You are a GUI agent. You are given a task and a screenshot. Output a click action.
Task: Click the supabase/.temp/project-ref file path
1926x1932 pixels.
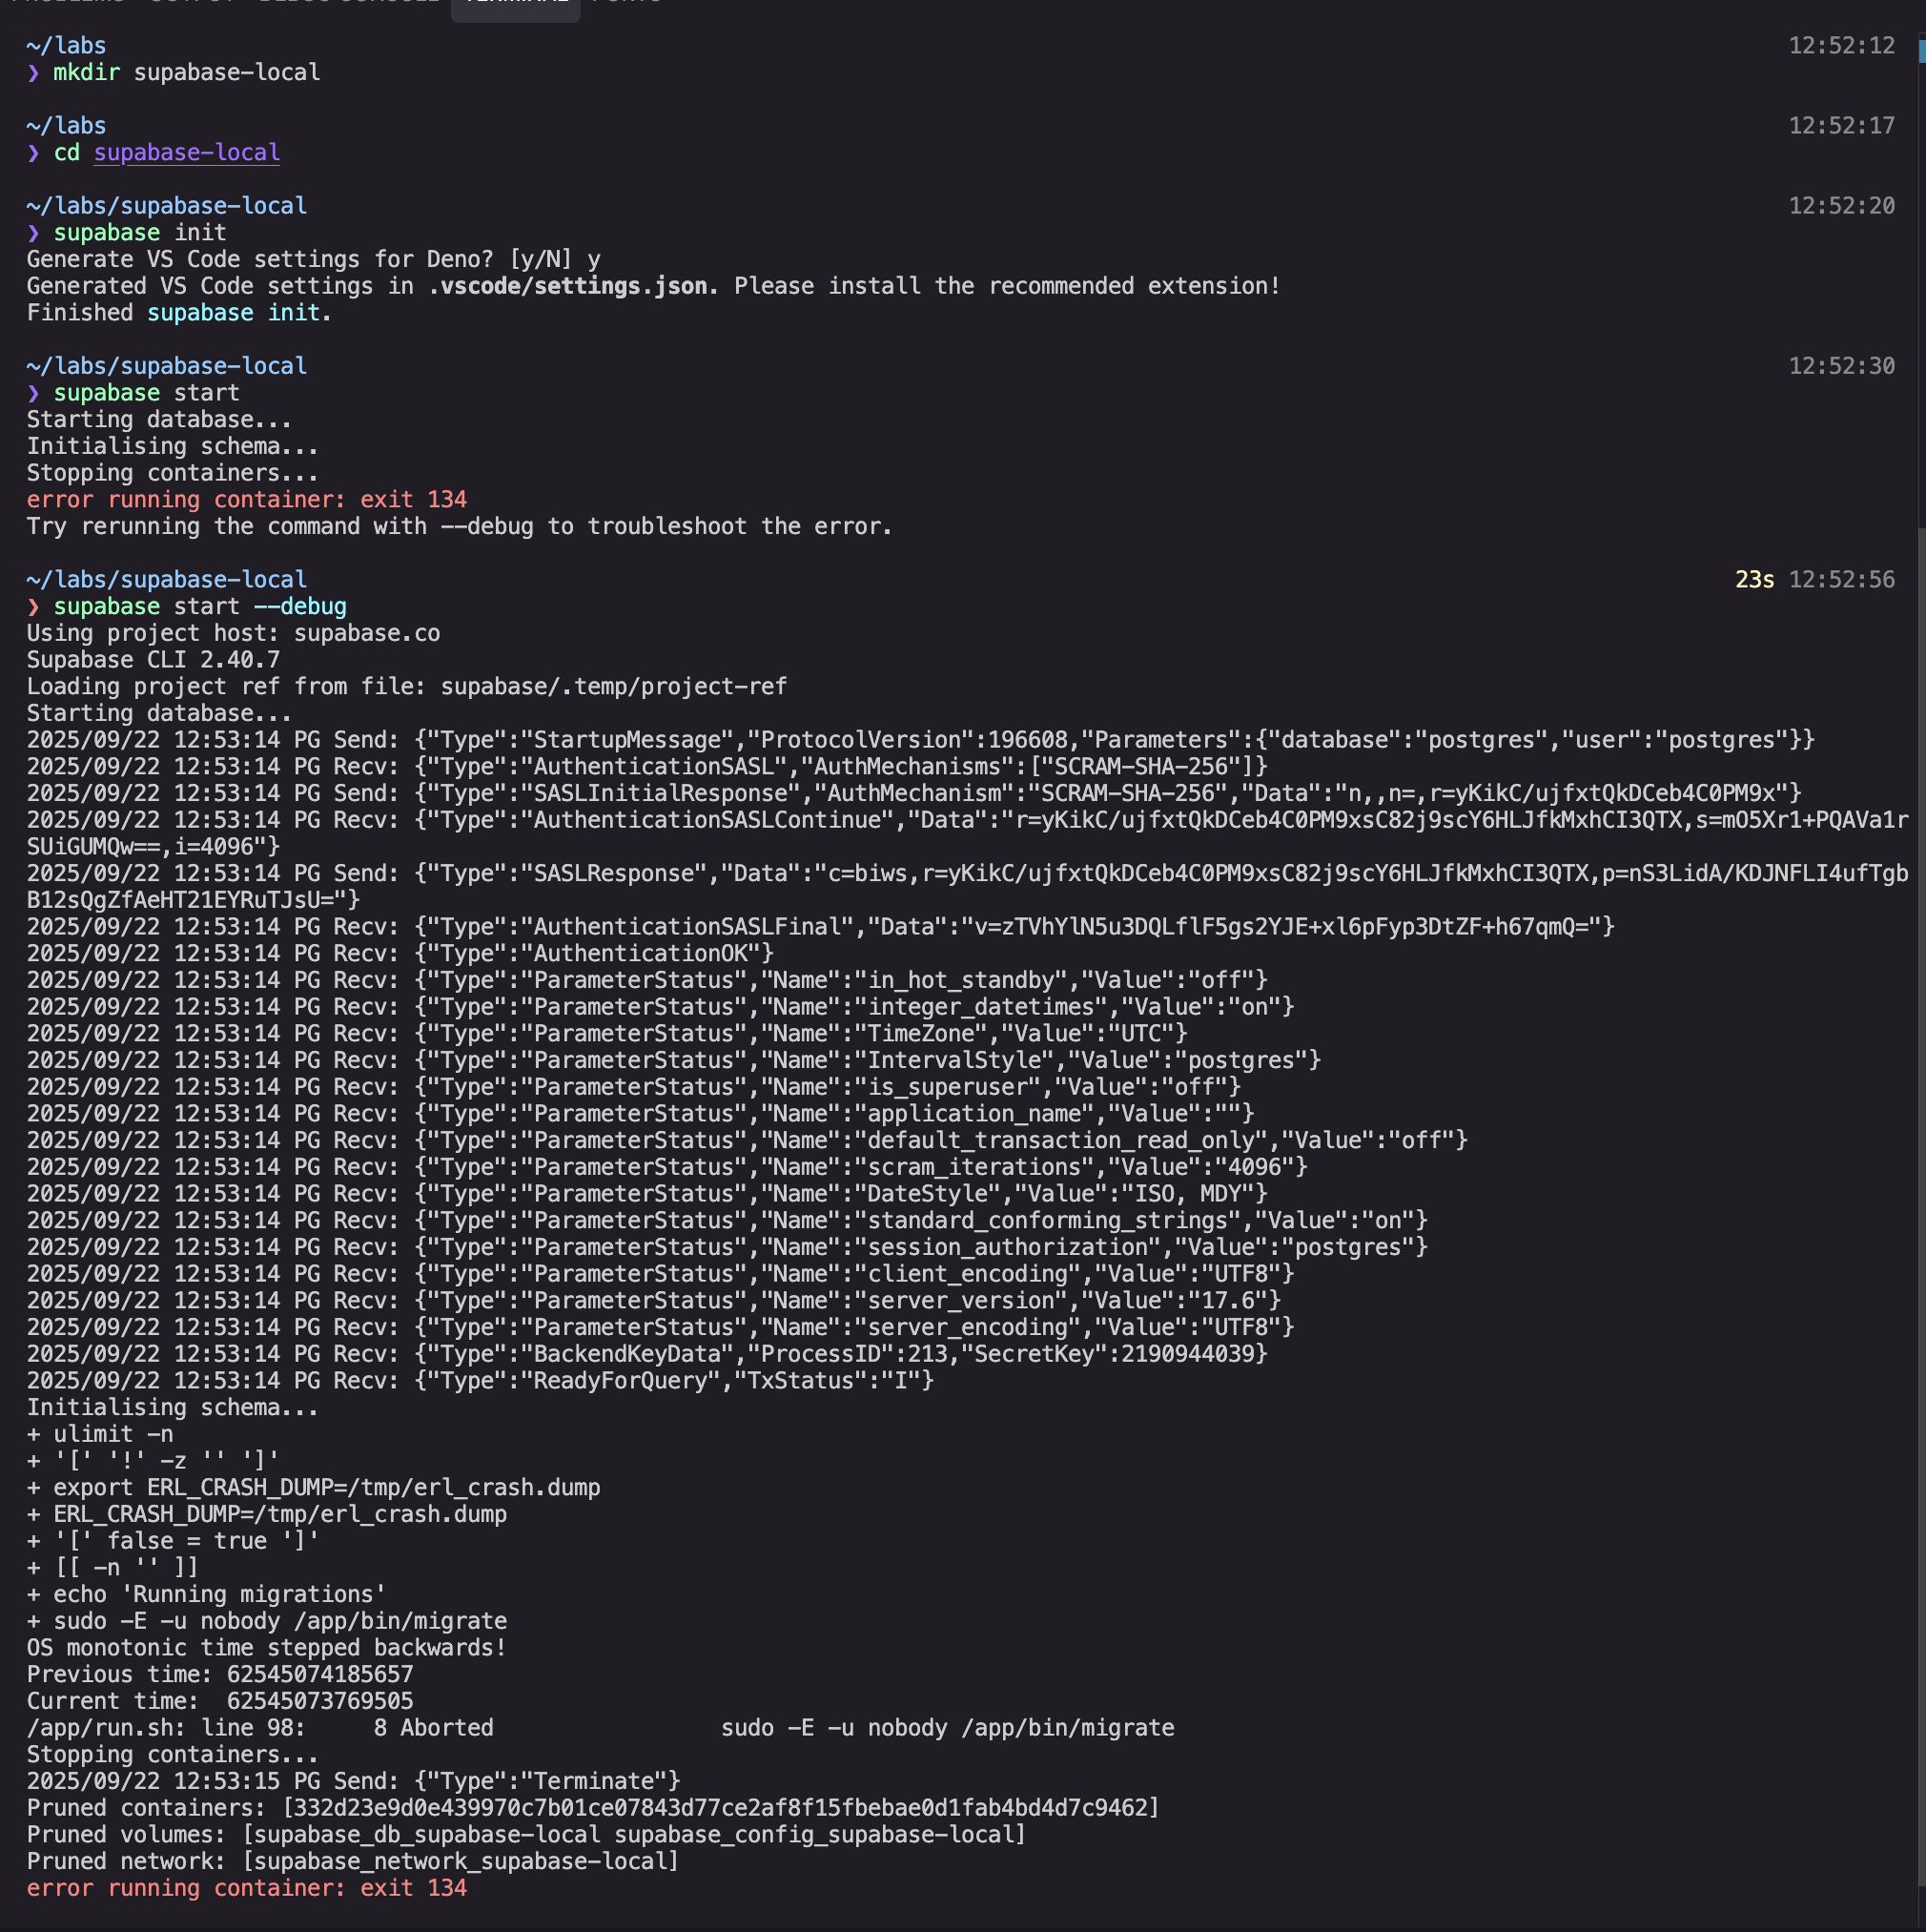coord(613,687)
